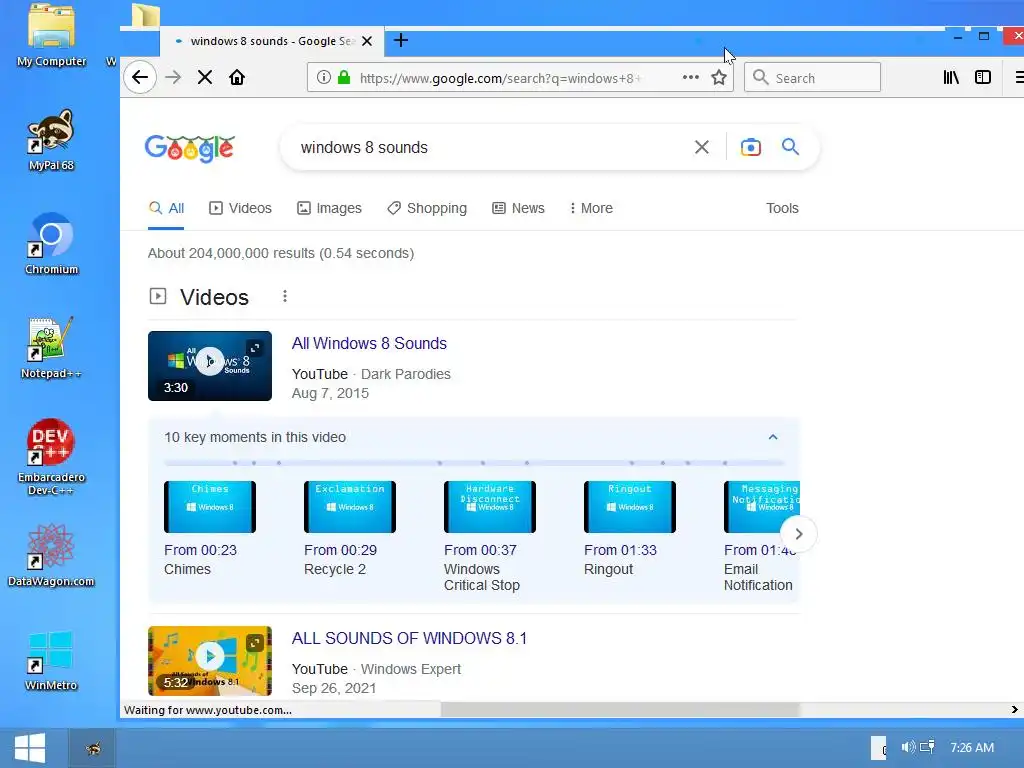The width and height of the screenshot is (1024, 768).
Task: Open the browser home page icon
Action: tap(237, 78)
